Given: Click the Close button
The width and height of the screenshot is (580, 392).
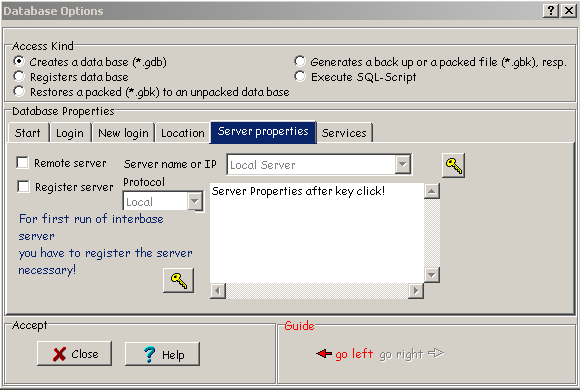Looking at the screenshot, I should click(x=74, y=354).
